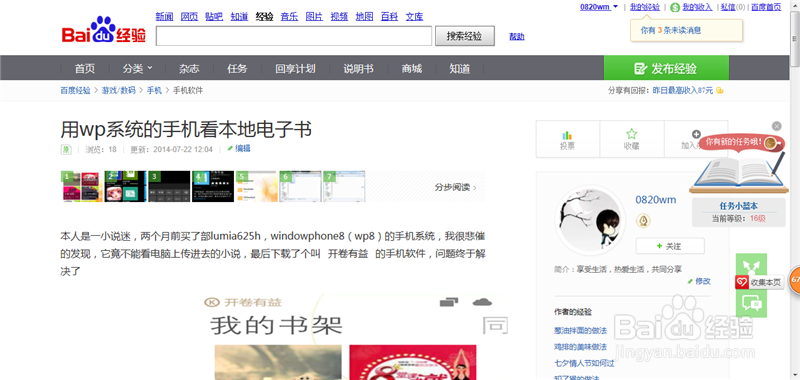
Task: Click the 私信 messages link
Action: (728, 7)
